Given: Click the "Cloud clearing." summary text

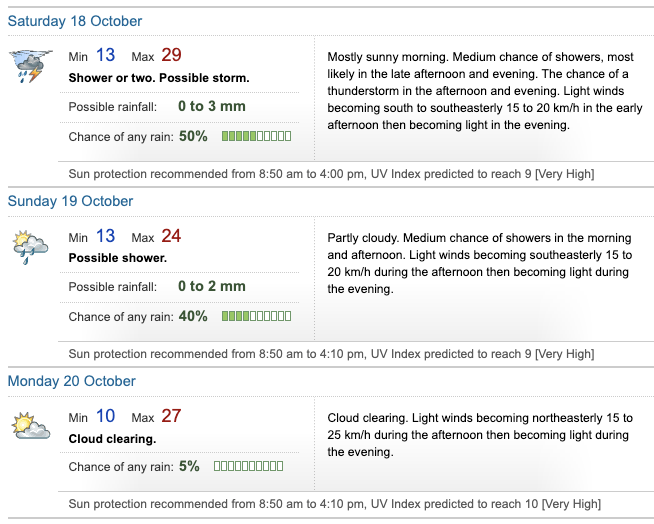Looking at the screenshot, I should click(x=112, y=438).
